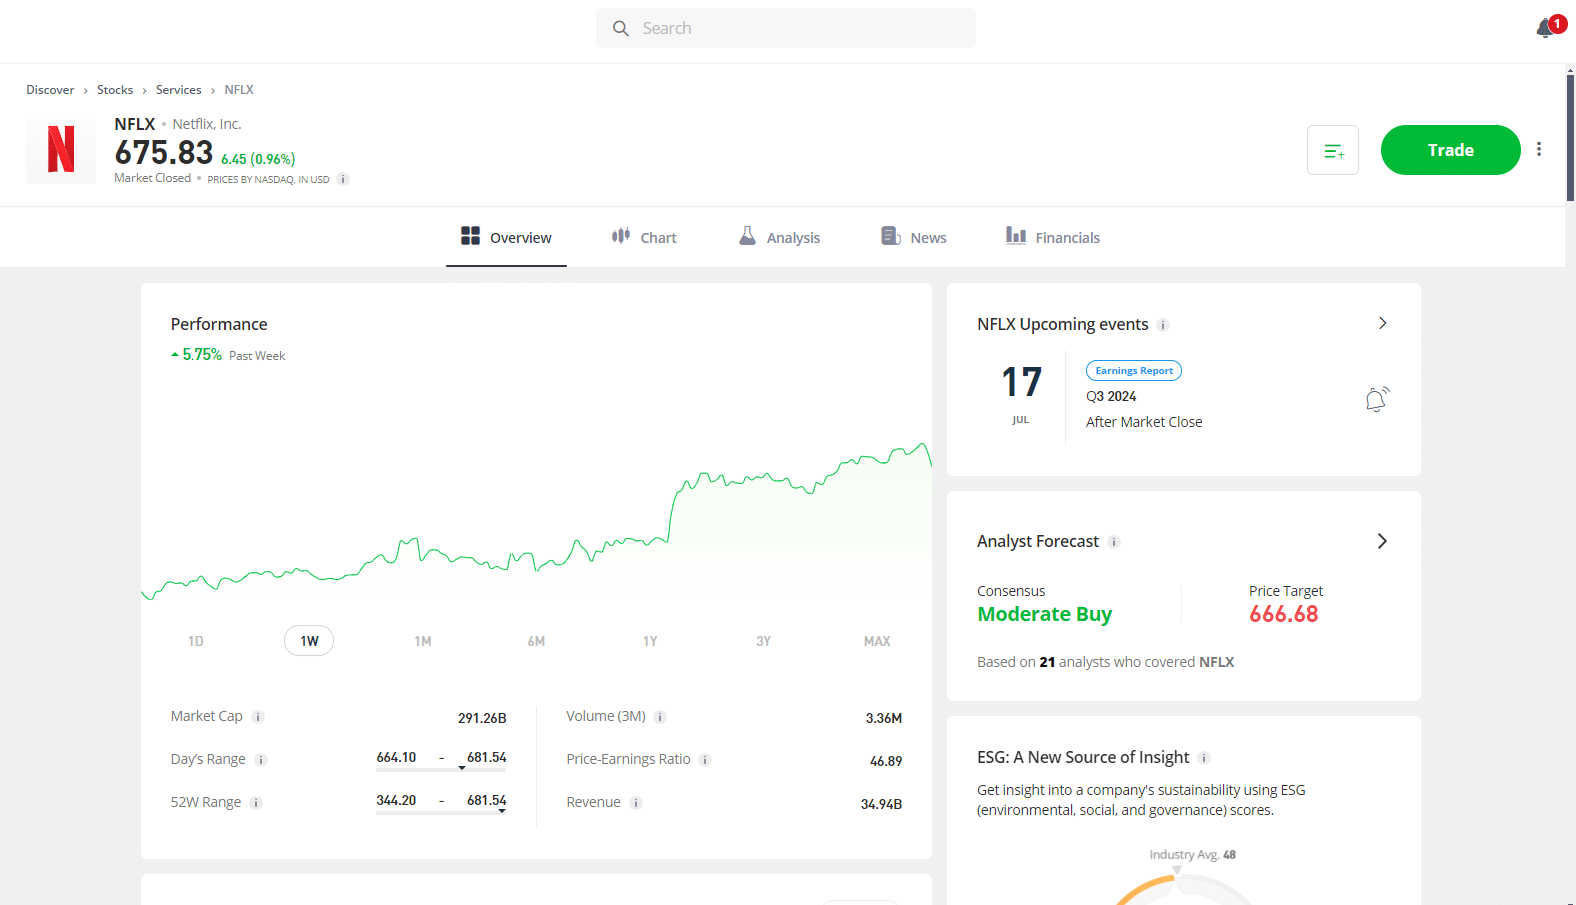The height and width of the screenshot is (905, 1576).
Task: Open the Analysis tab
Action: tap(779, 237)
